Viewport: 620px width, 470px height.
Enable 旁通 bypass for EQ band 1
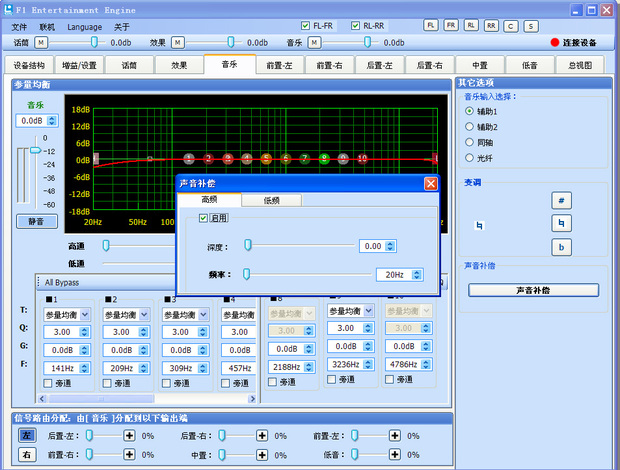point(48,383)
